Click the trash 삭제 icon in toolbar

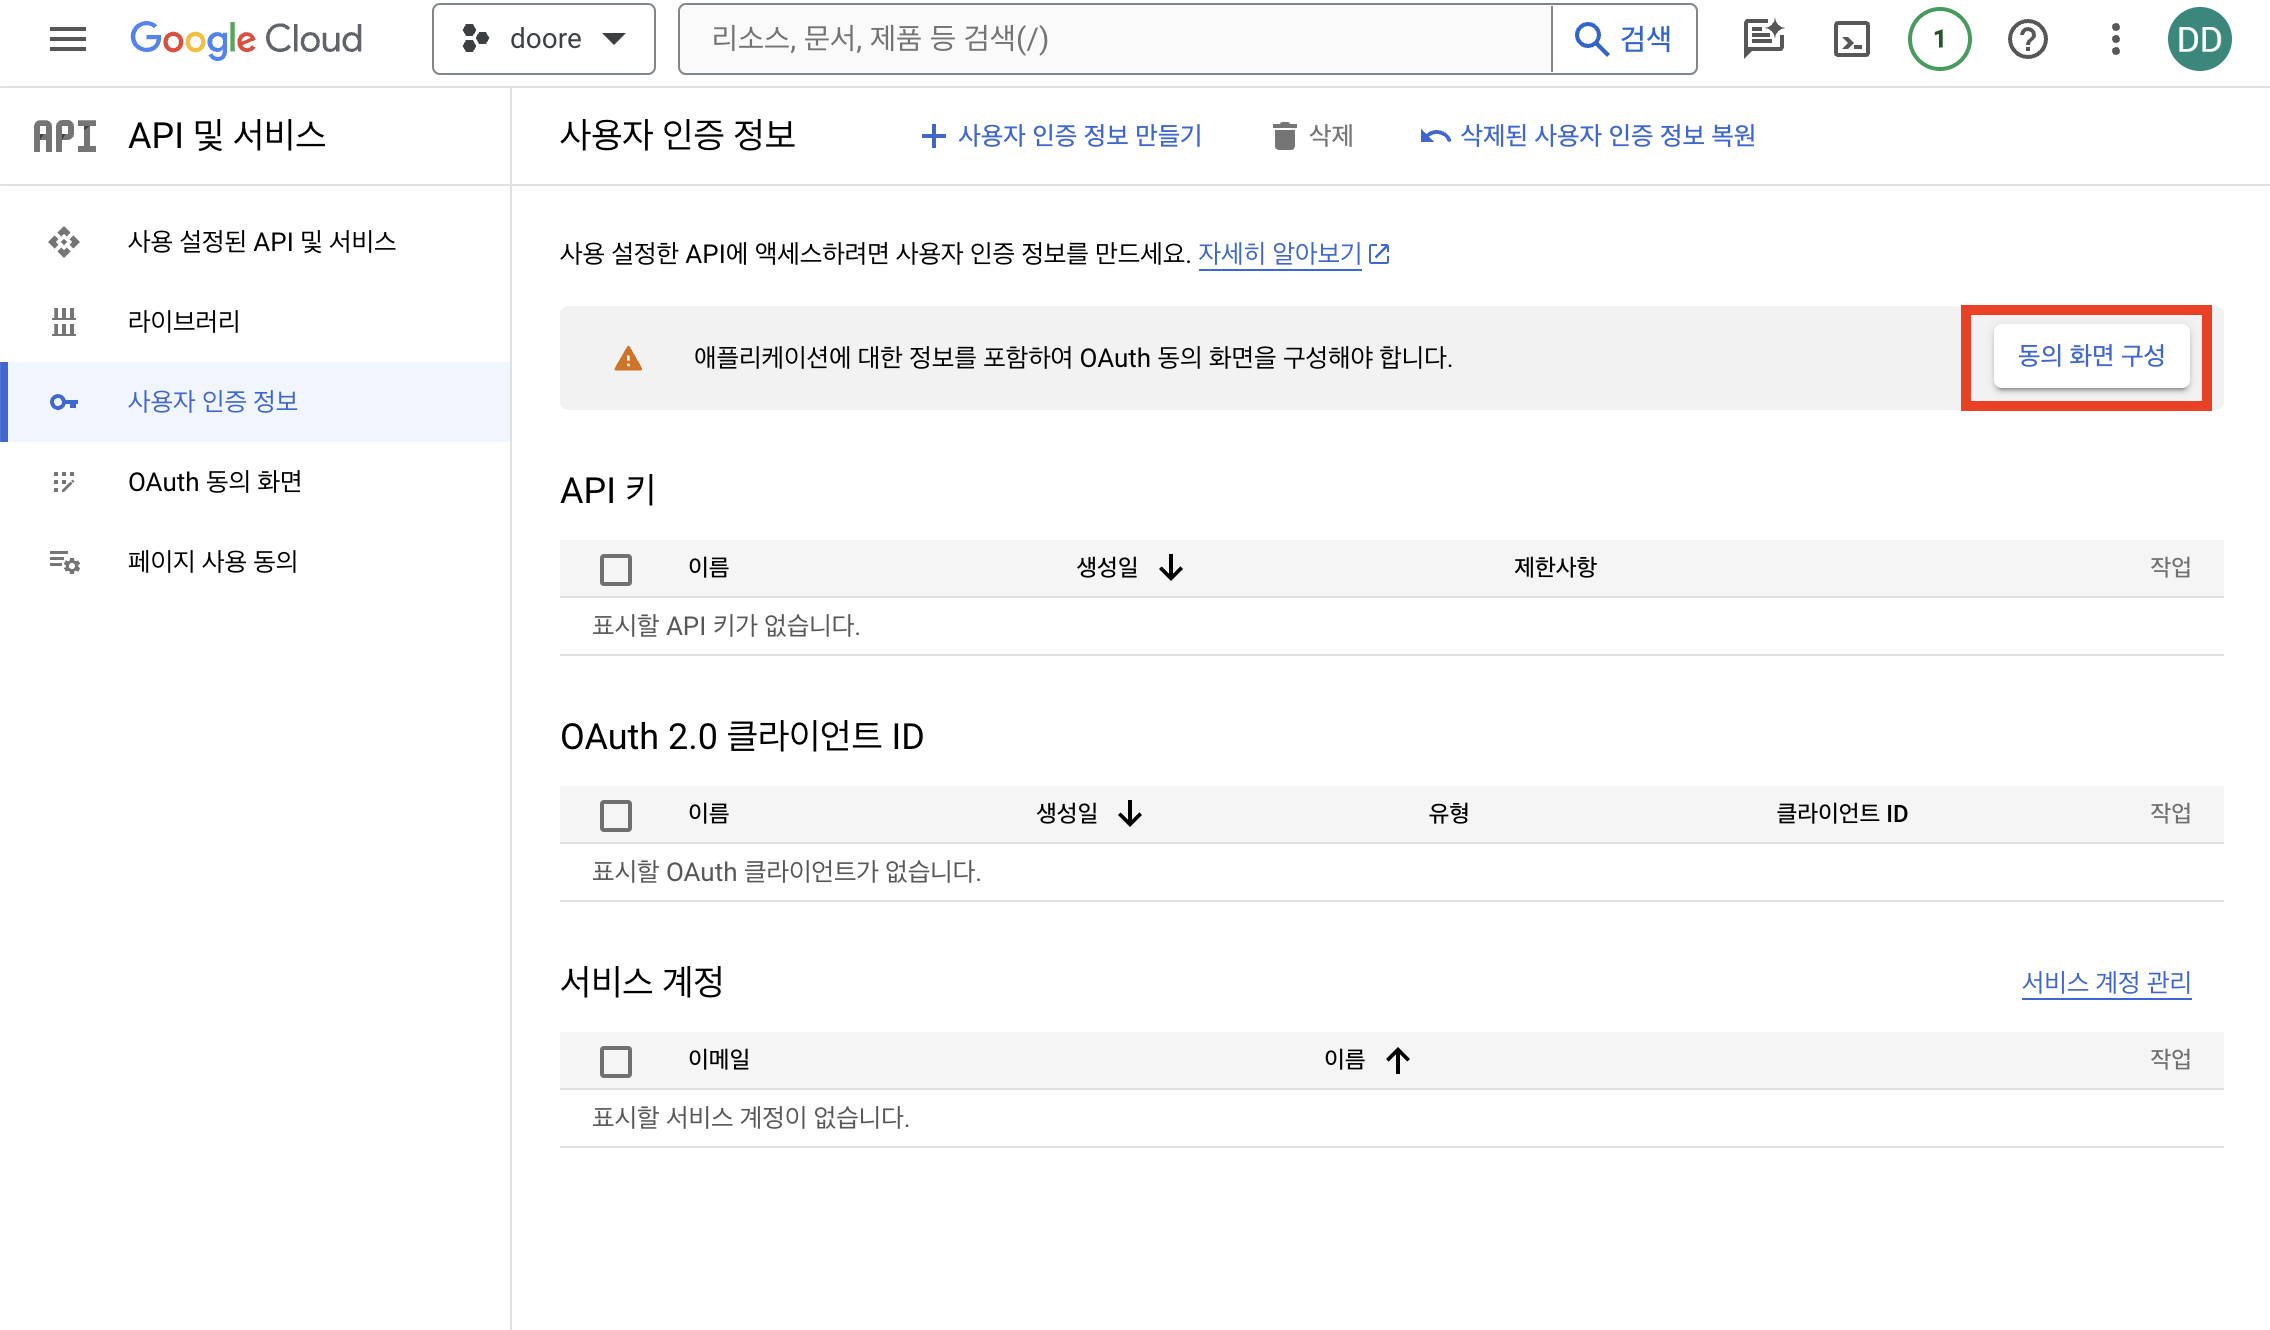tap(1285, 135)
